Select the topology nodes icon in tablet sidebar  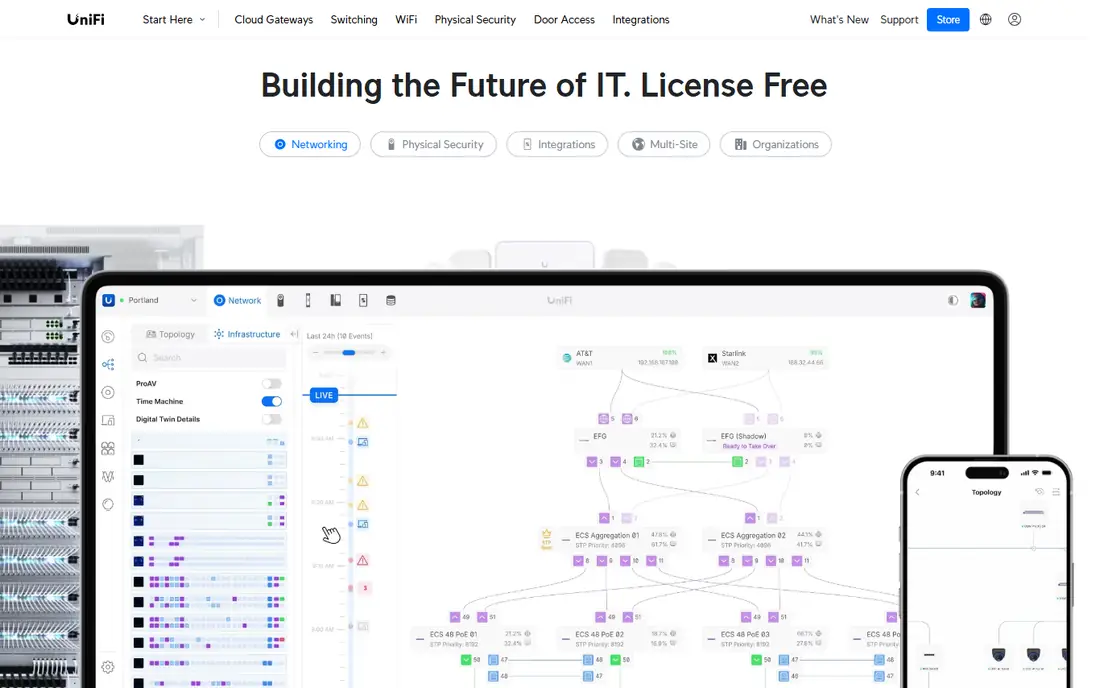(107, 364)
